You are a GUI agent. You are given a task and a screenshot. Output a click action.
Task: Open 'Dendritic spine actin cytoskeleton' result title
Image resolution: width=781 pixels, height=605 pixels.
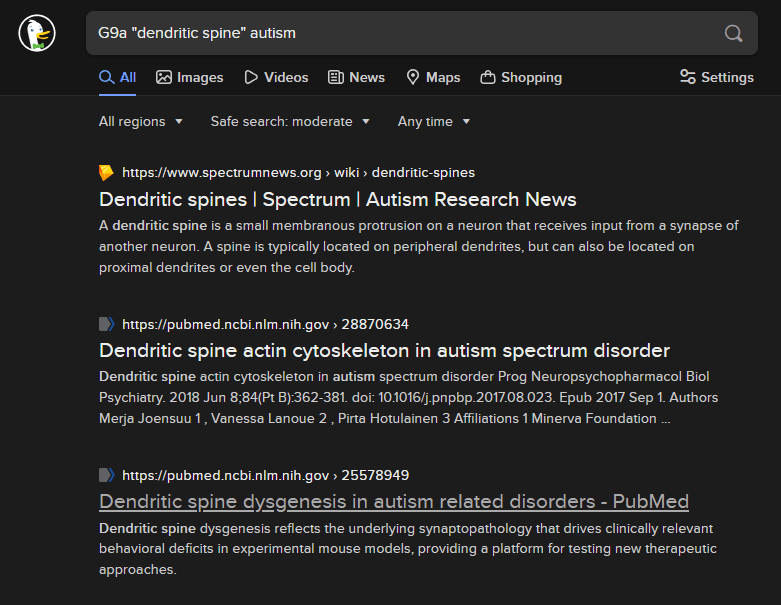click(x=384, y=350)
